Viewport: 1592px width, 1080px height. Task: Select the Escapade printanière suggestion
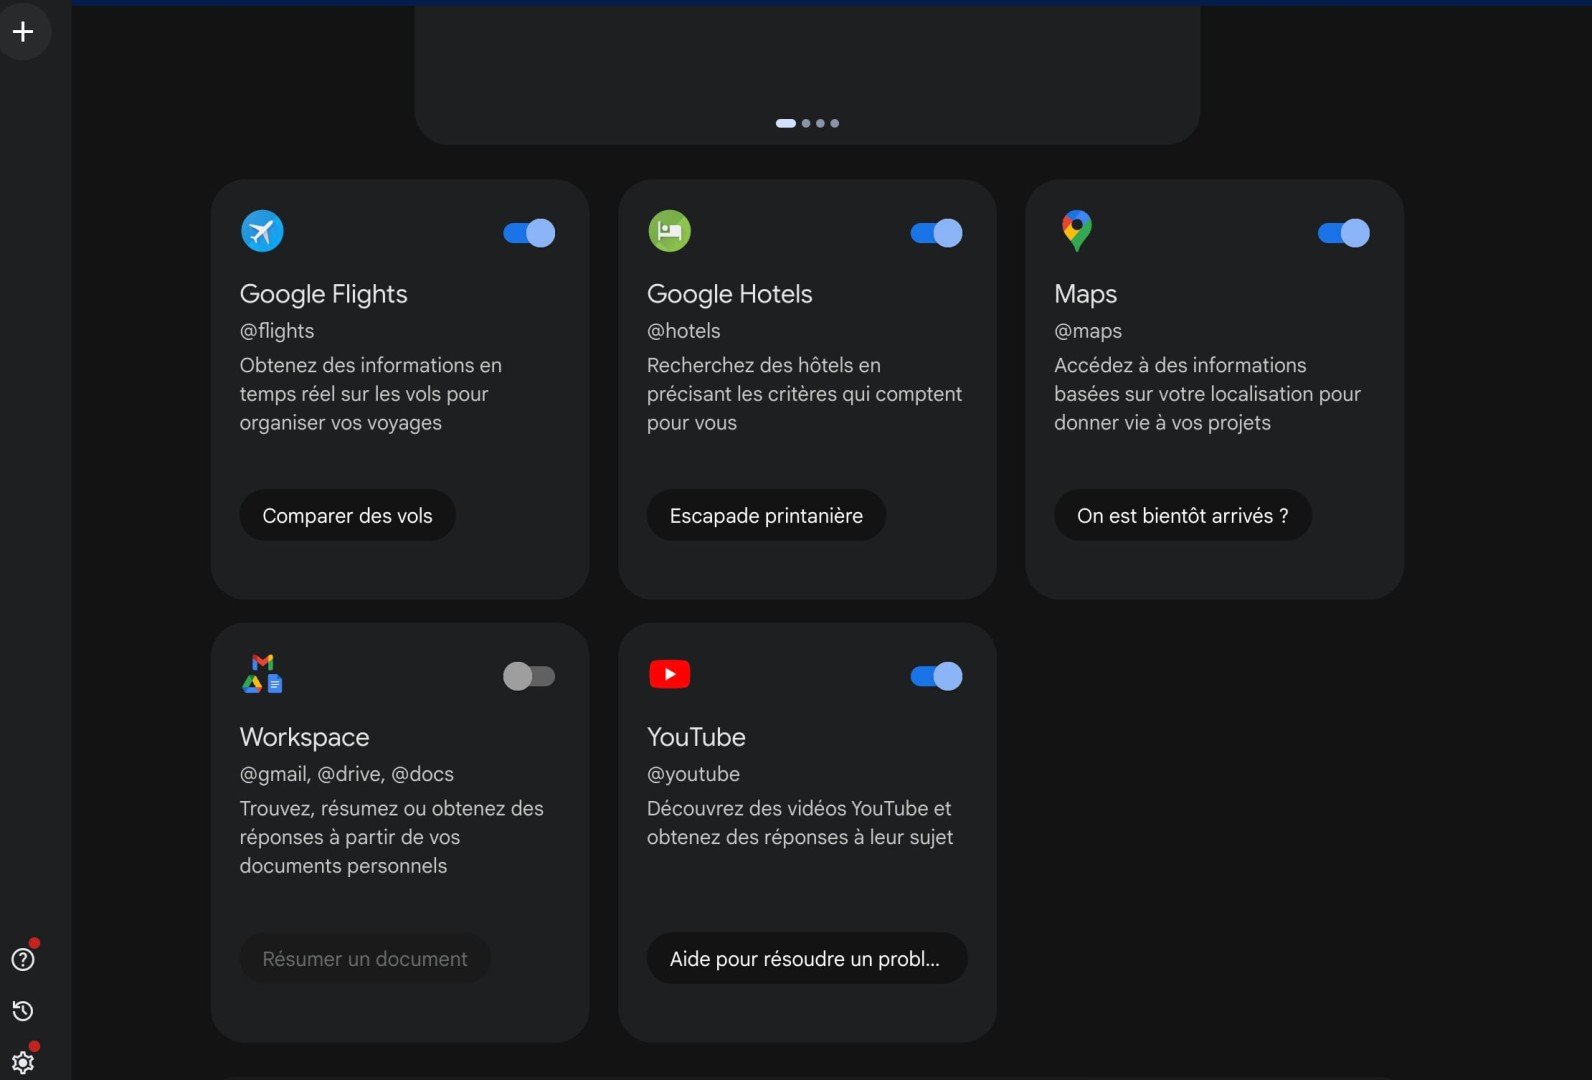pos(766,515)
